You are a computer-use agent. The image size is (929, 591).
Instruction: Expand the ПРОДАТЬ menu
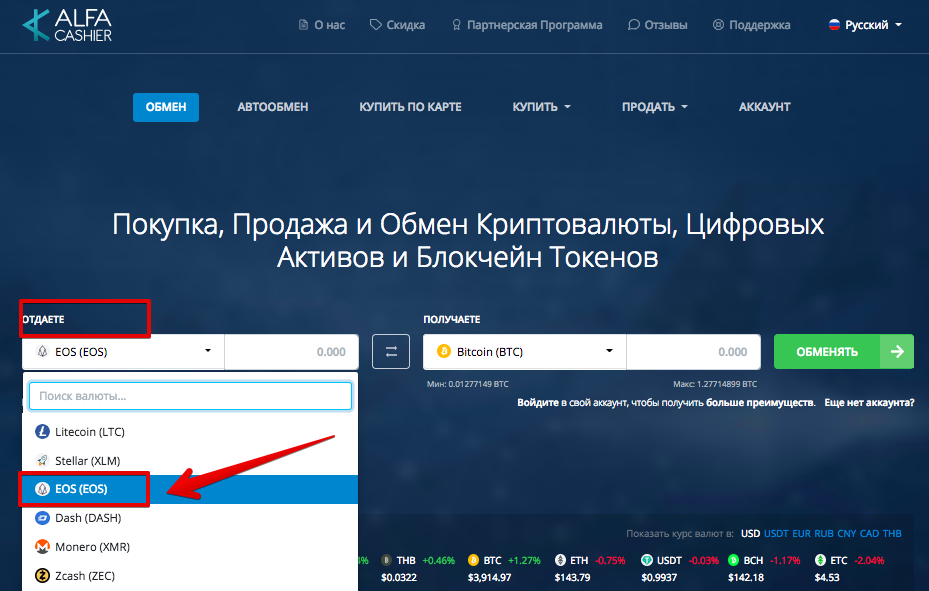click(x=654, y=107)
